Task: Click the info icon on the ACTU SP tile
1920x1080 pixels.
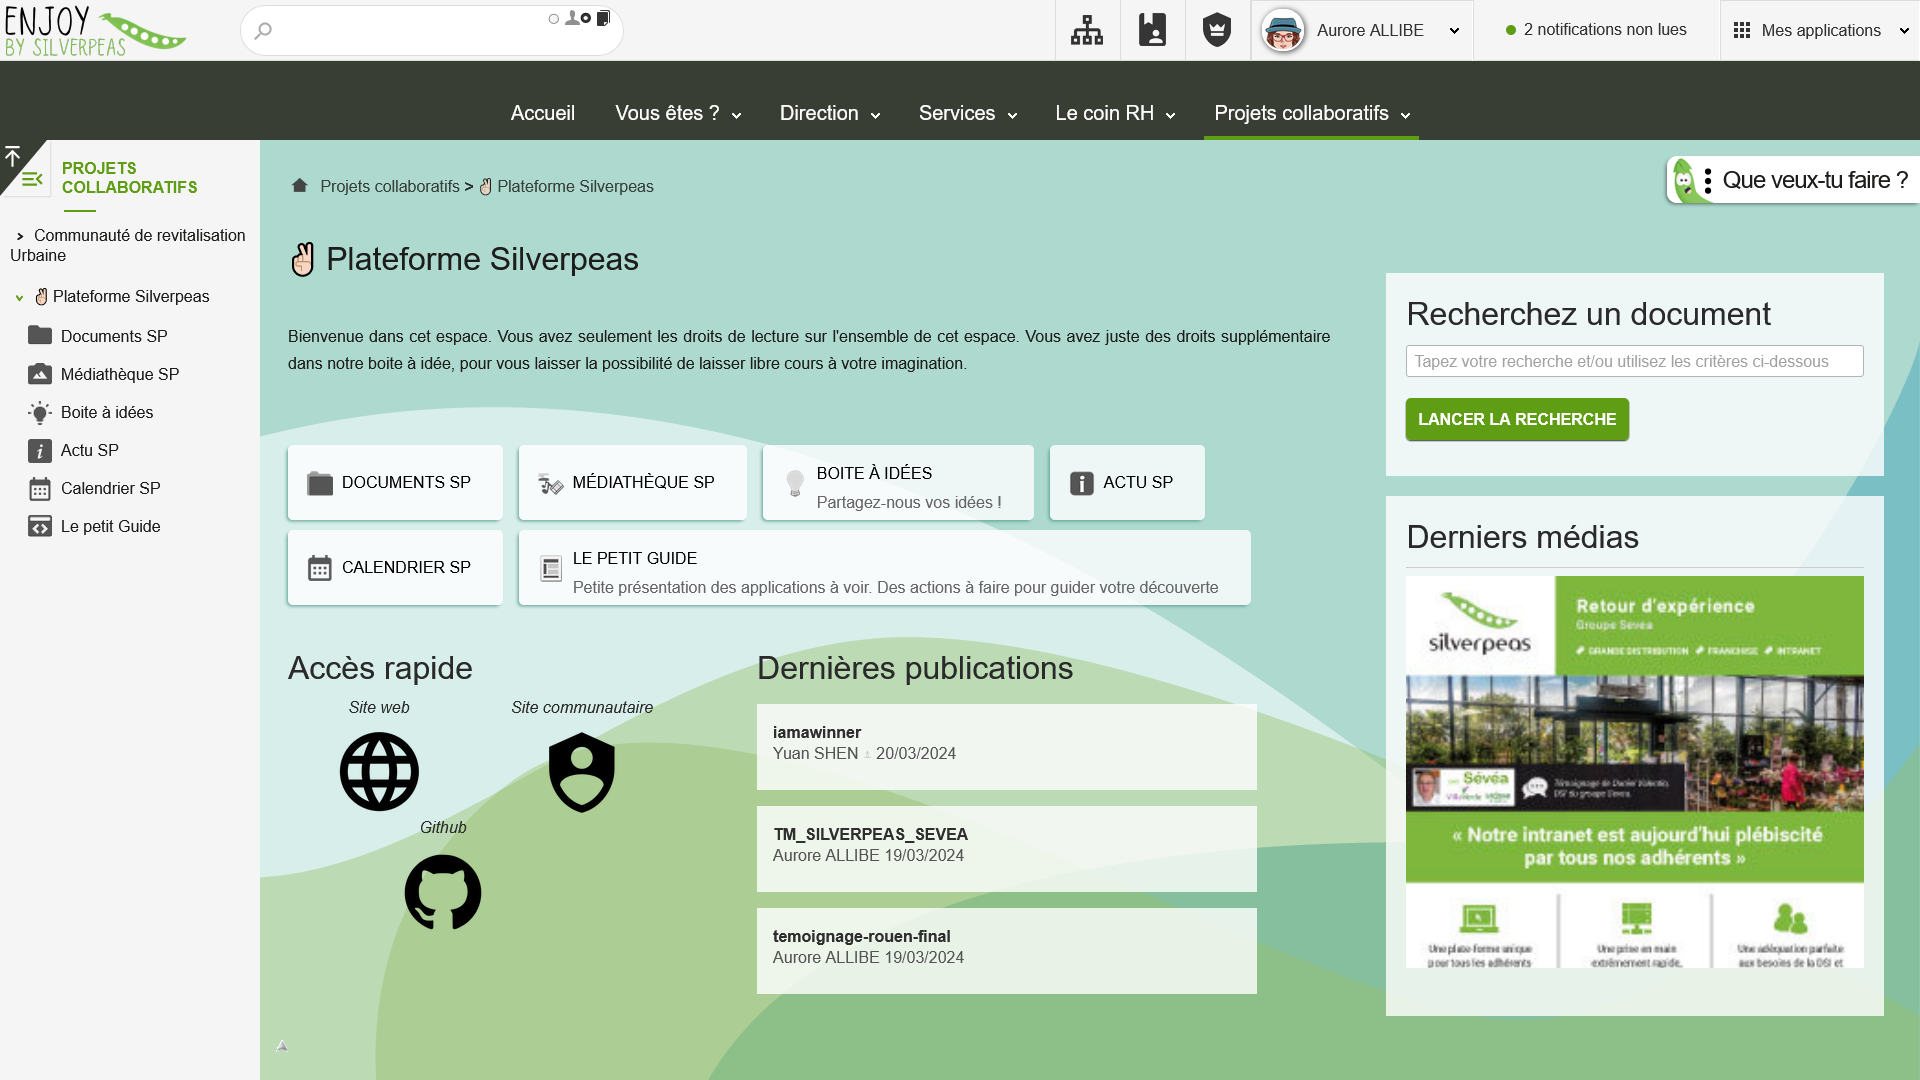Action: point(1081,483)
